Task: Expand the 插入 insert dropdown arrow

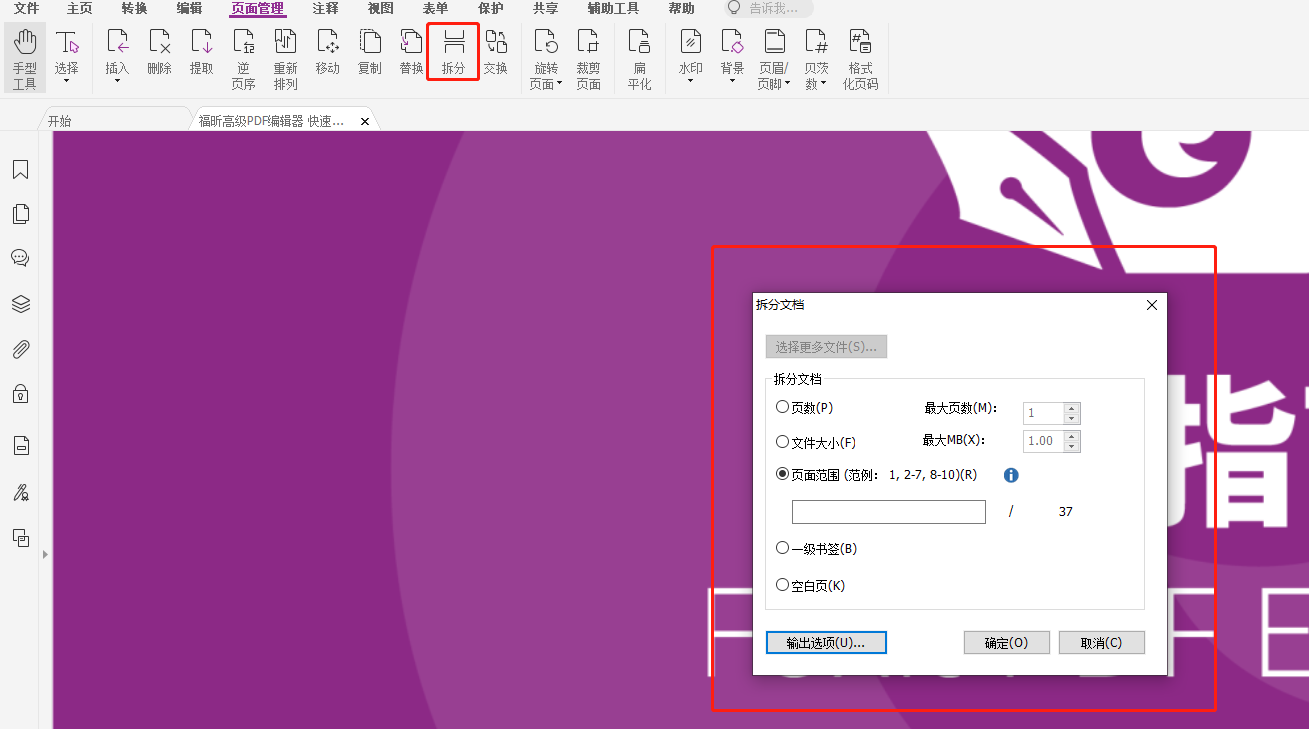Action: click(x=117, y=81)
